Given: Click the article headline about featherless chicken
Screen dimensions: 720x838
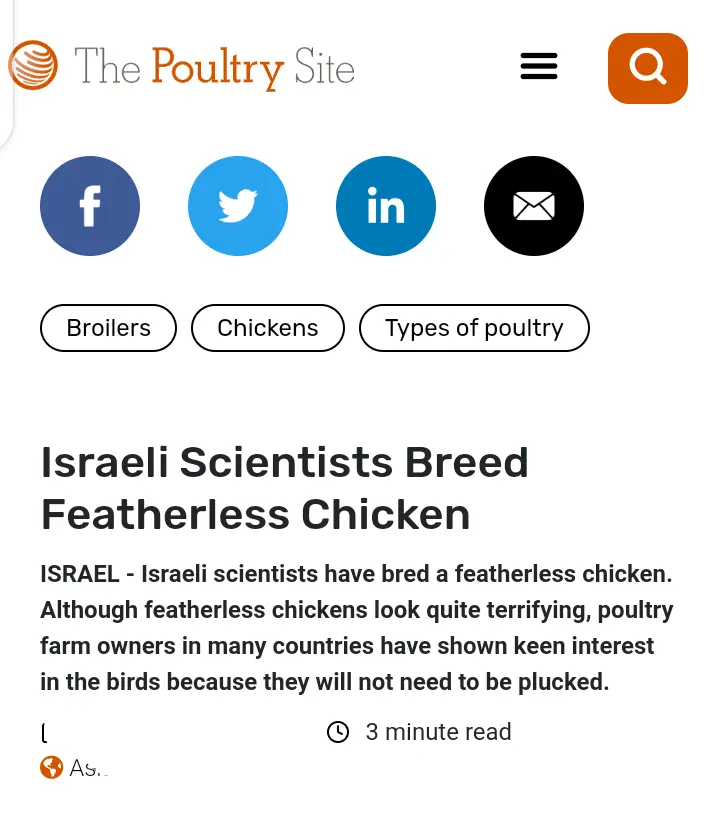Looking at the screenshot, I should click(284, 488).
